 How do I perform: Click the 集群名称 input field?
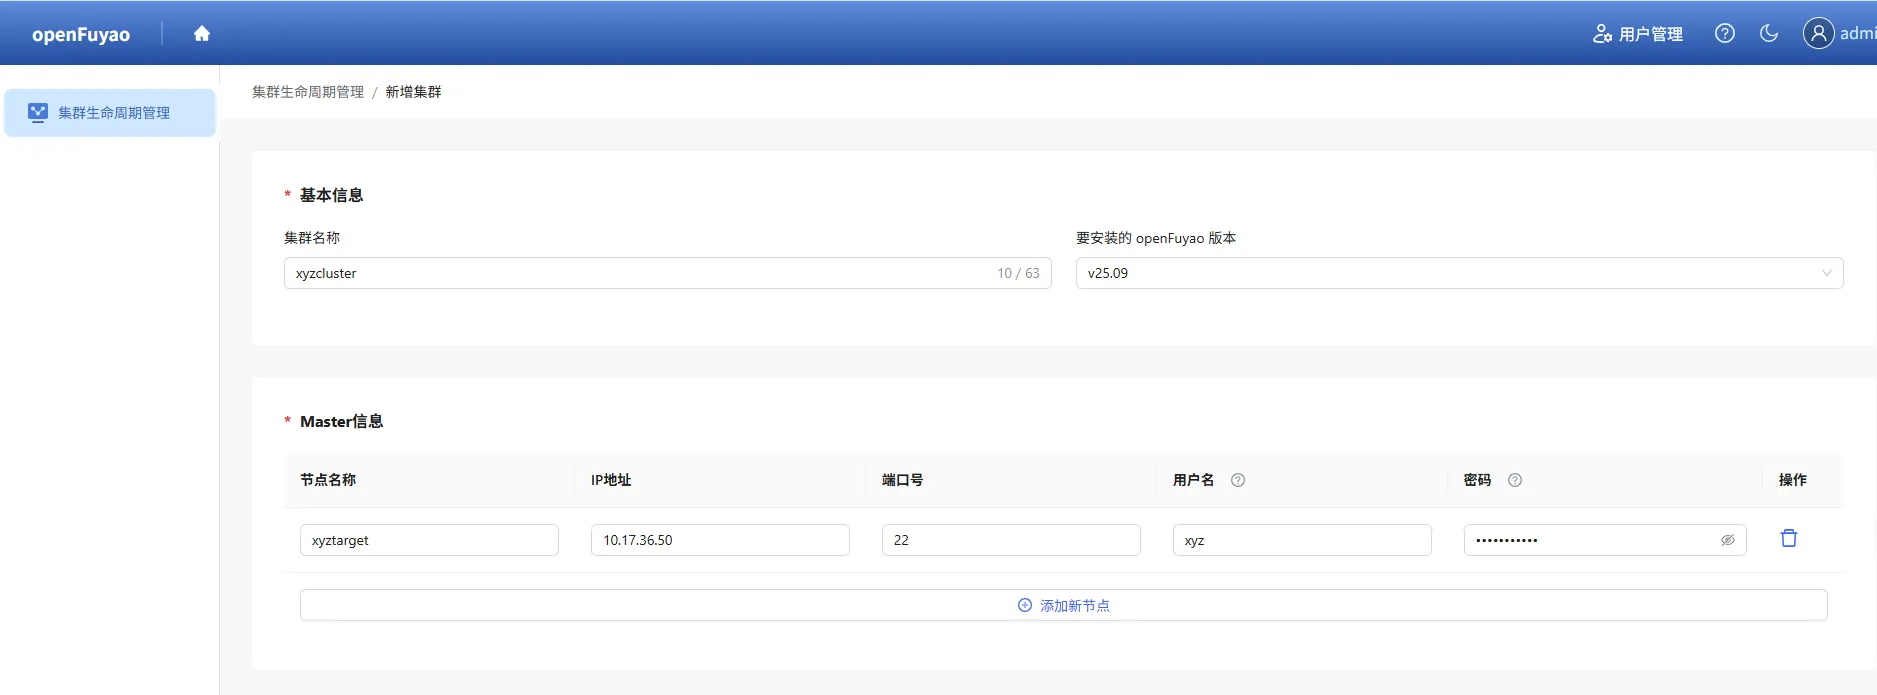(x=640, y=273)
